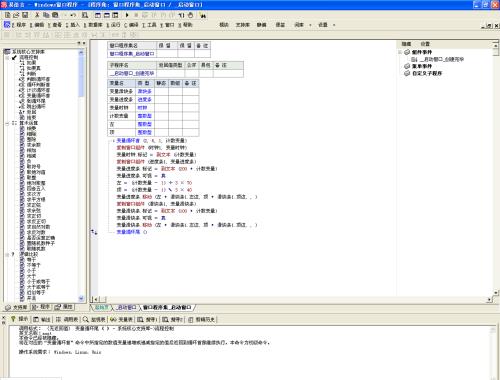This screenshot has height=380, width=500.
Task: Select the 系统核心支持库 root node
Action: pos(28,52)
